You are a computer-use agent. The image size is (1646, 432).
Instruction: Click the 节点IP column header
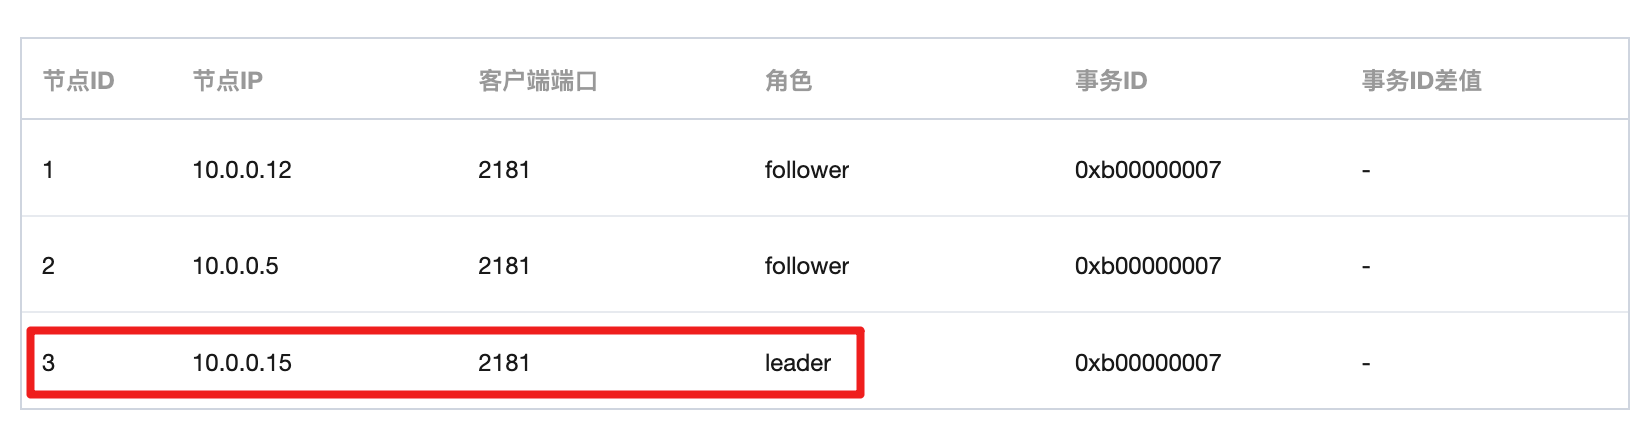pos(228,81)
